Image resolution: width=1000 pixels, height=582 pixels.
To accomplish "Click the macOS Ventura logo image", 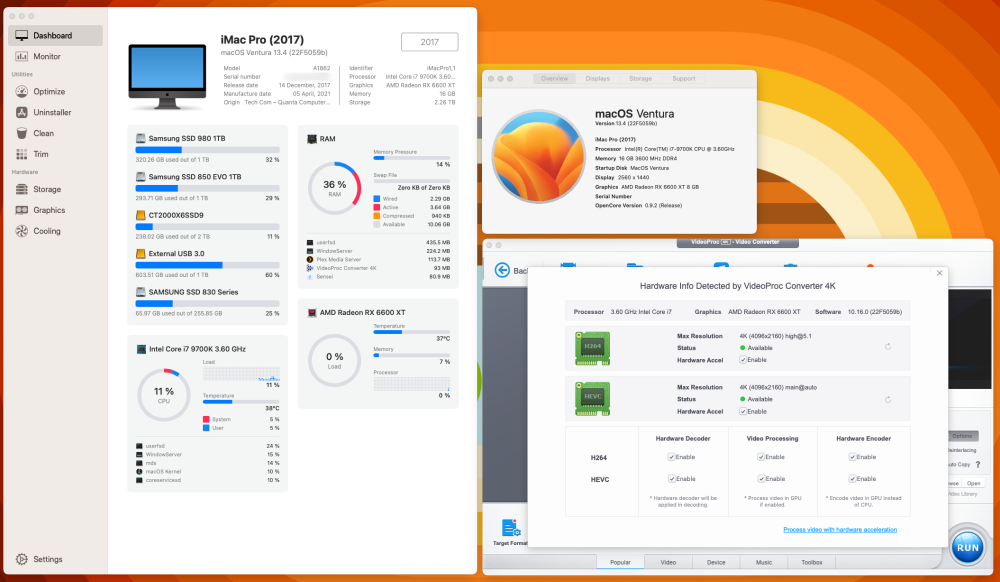I will coord(539,157).
